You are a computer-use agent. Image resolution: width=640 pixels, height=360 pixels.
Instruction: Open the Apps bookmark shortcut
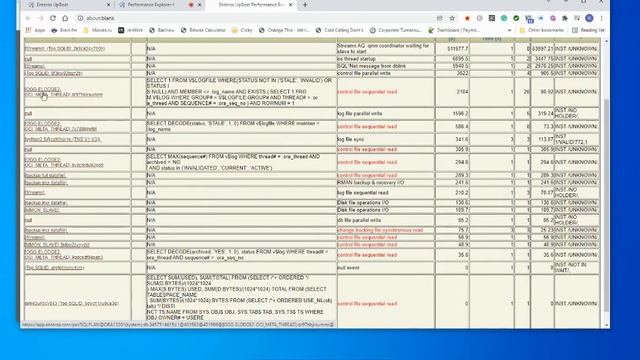(x=36, y=30)
